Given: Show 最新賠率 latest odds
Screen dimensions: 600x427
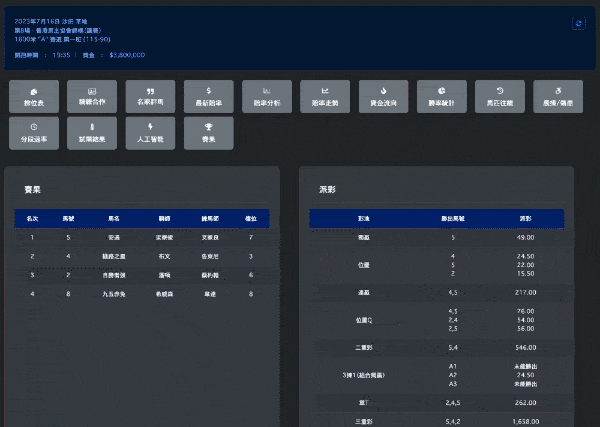Looking at the screenshot, I should click(x=209, y=96).
